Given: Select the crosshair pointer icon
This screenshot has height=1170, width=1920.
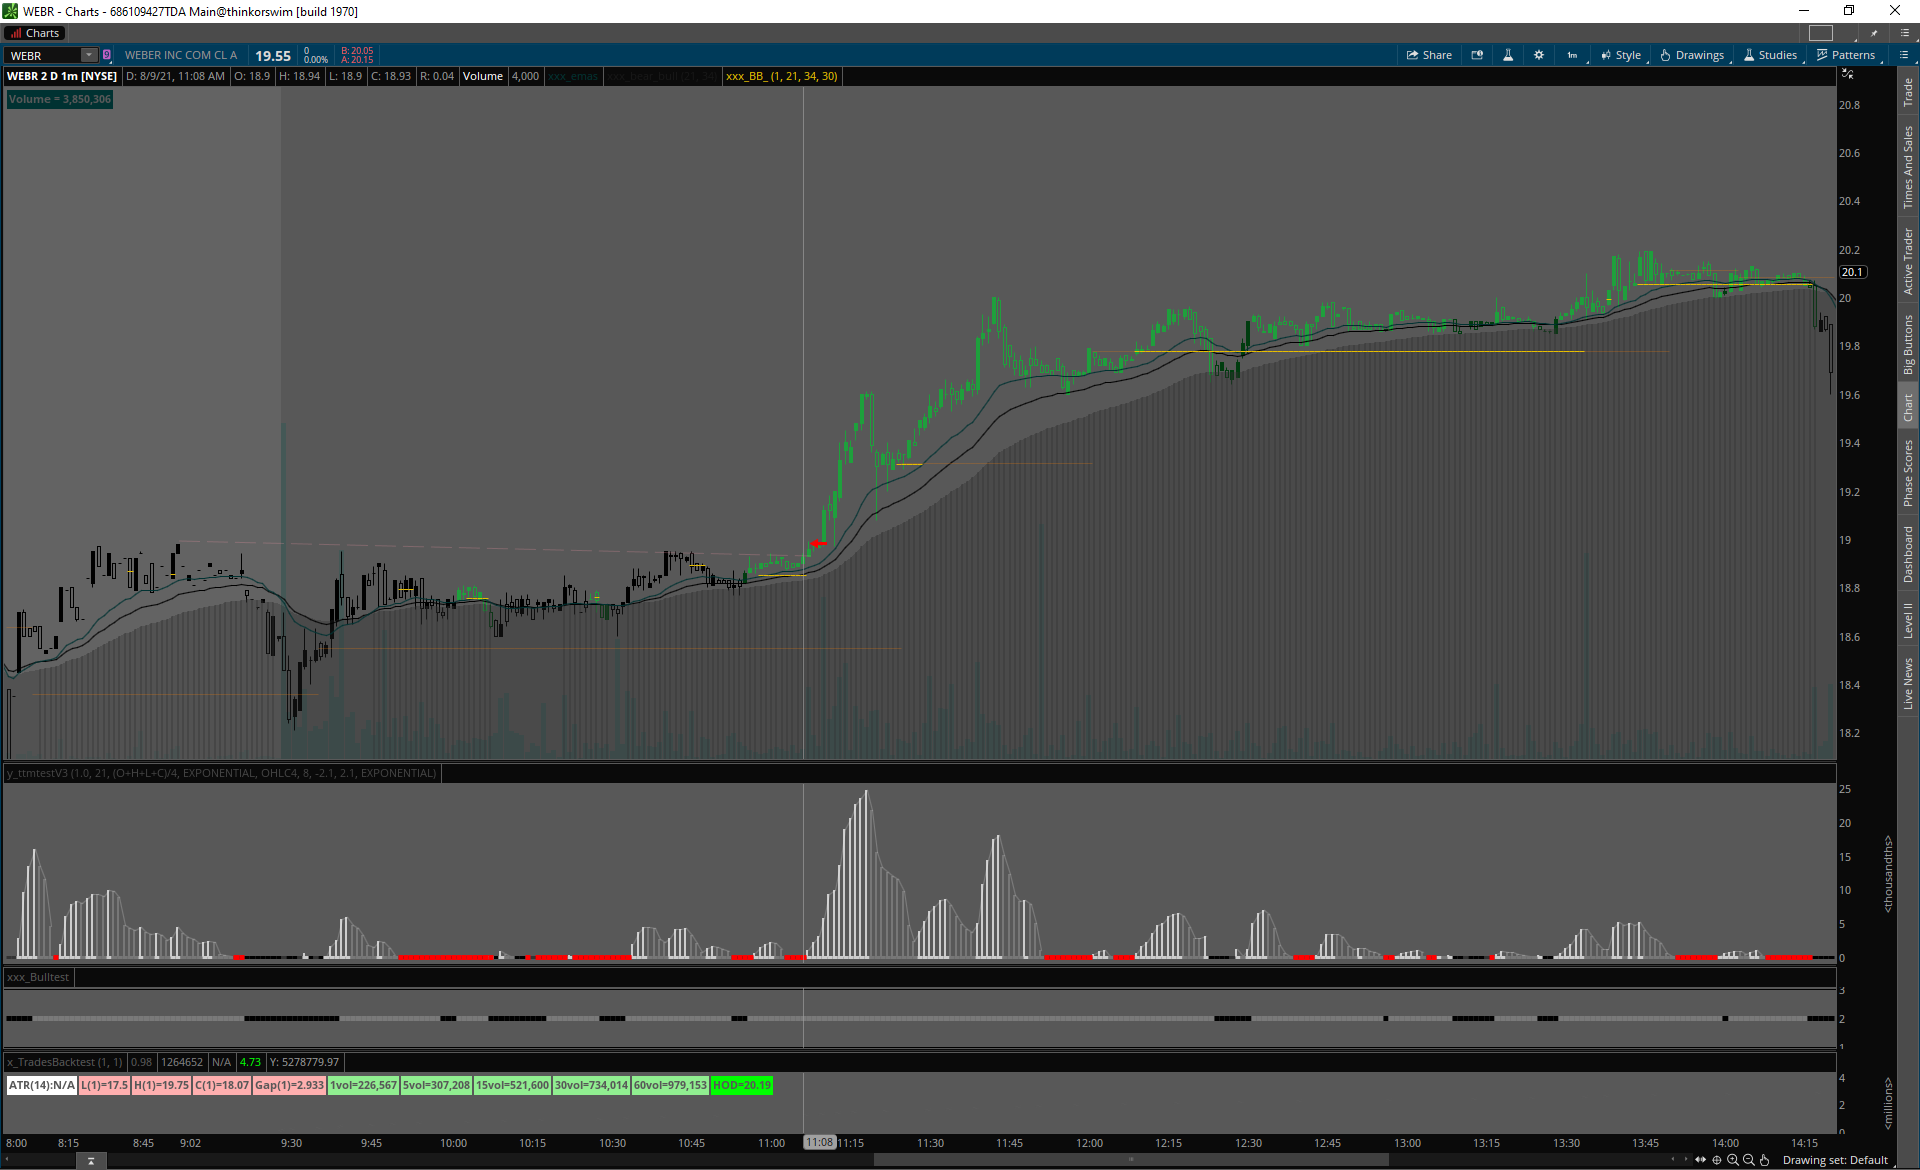Looking at the screenshot, I should click(1717, 1160).
